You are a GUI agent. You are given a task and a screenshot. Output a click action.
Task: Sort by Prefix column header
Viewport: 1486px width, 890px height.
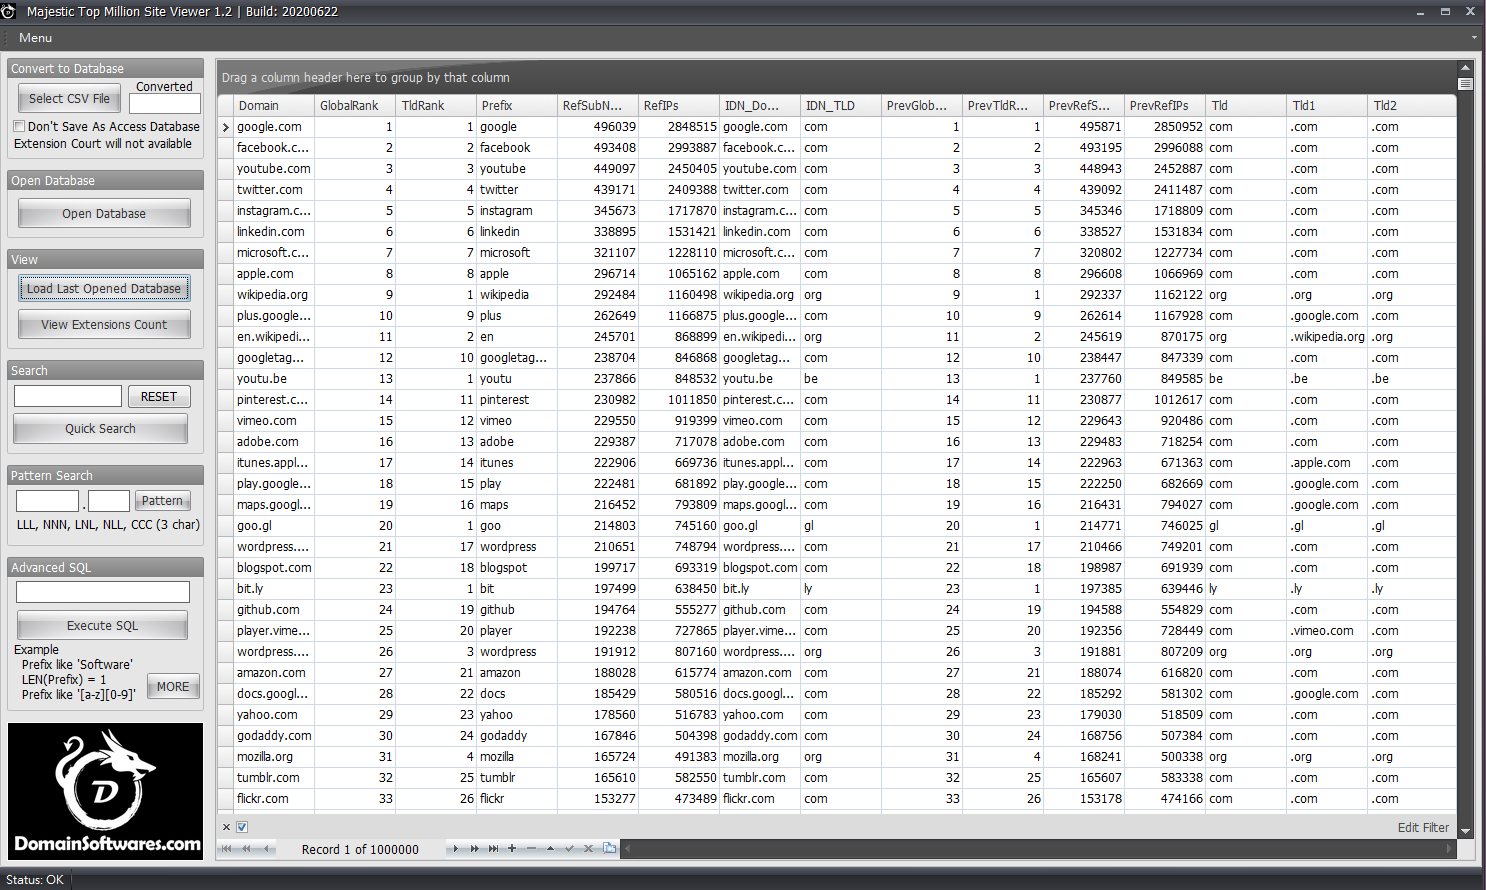516,105
